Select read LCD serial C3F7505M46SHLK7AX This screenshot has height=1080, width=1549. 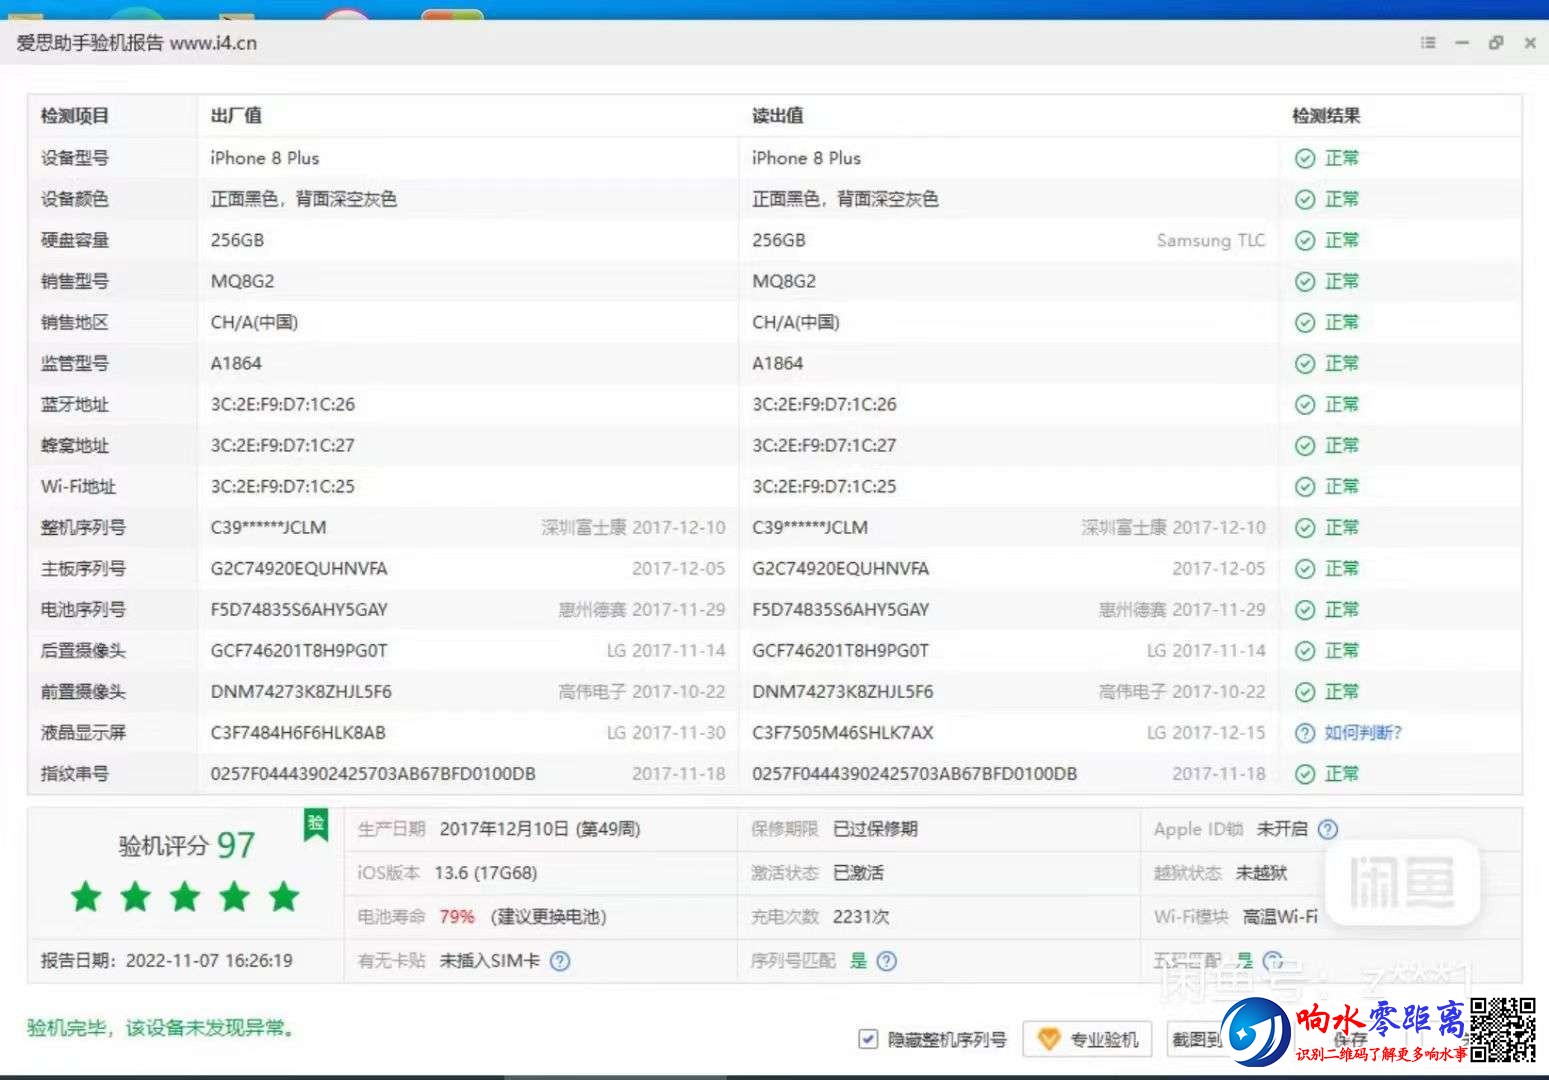pyautogui.click(x=843, y=732)
